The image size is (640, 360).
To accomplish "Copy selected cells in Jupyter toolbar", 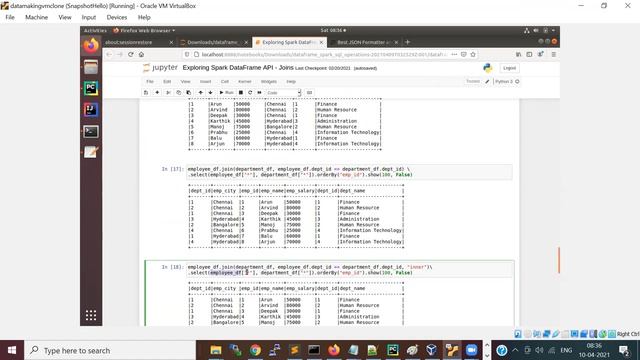I will coord(178,93).
